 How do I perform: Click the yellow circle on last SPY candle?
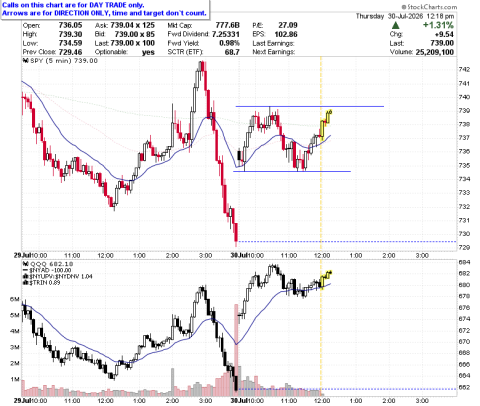point(330,112)
